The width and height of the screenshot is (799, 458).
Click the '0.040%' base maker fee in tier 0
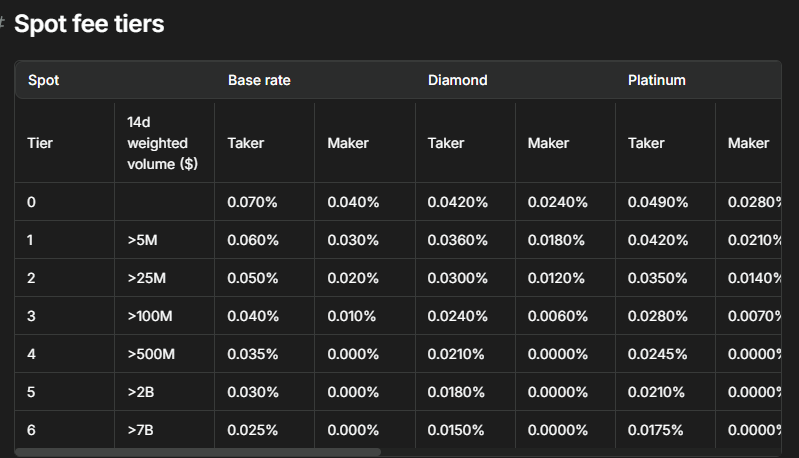click(353, 202)
